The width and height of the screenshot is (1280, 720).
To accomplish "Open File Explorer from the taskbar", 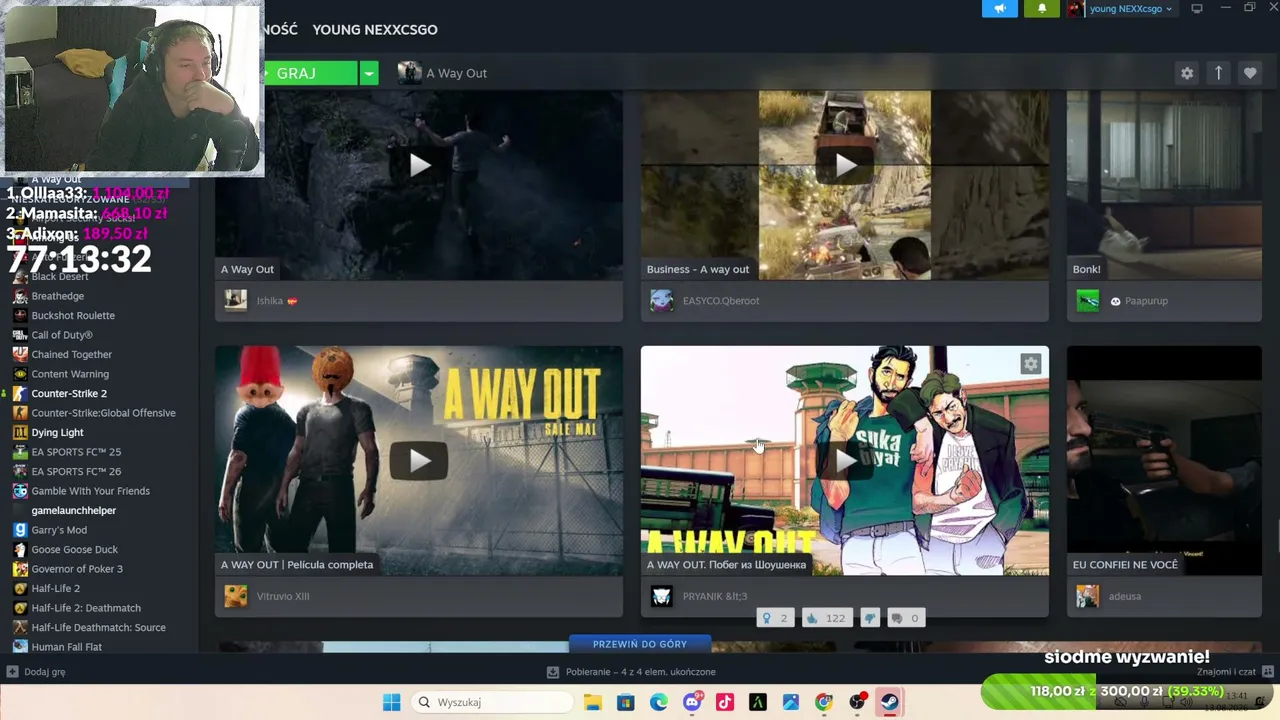I will click(593, 702).
